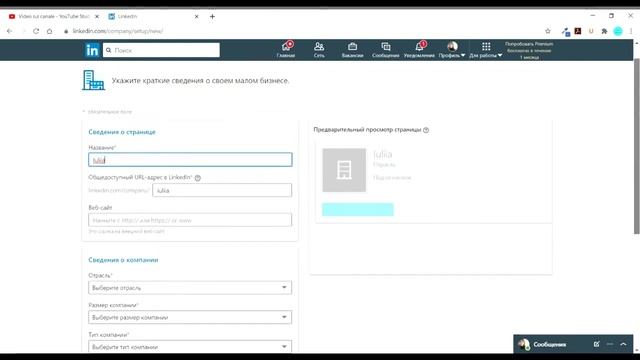640x360 pixels.
Task: Click the orange U extension icon
Action: point(591,31)
